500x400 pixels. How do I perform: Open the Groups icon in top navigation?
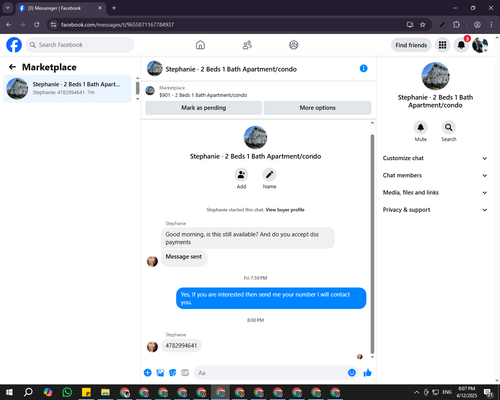(294, 45)
